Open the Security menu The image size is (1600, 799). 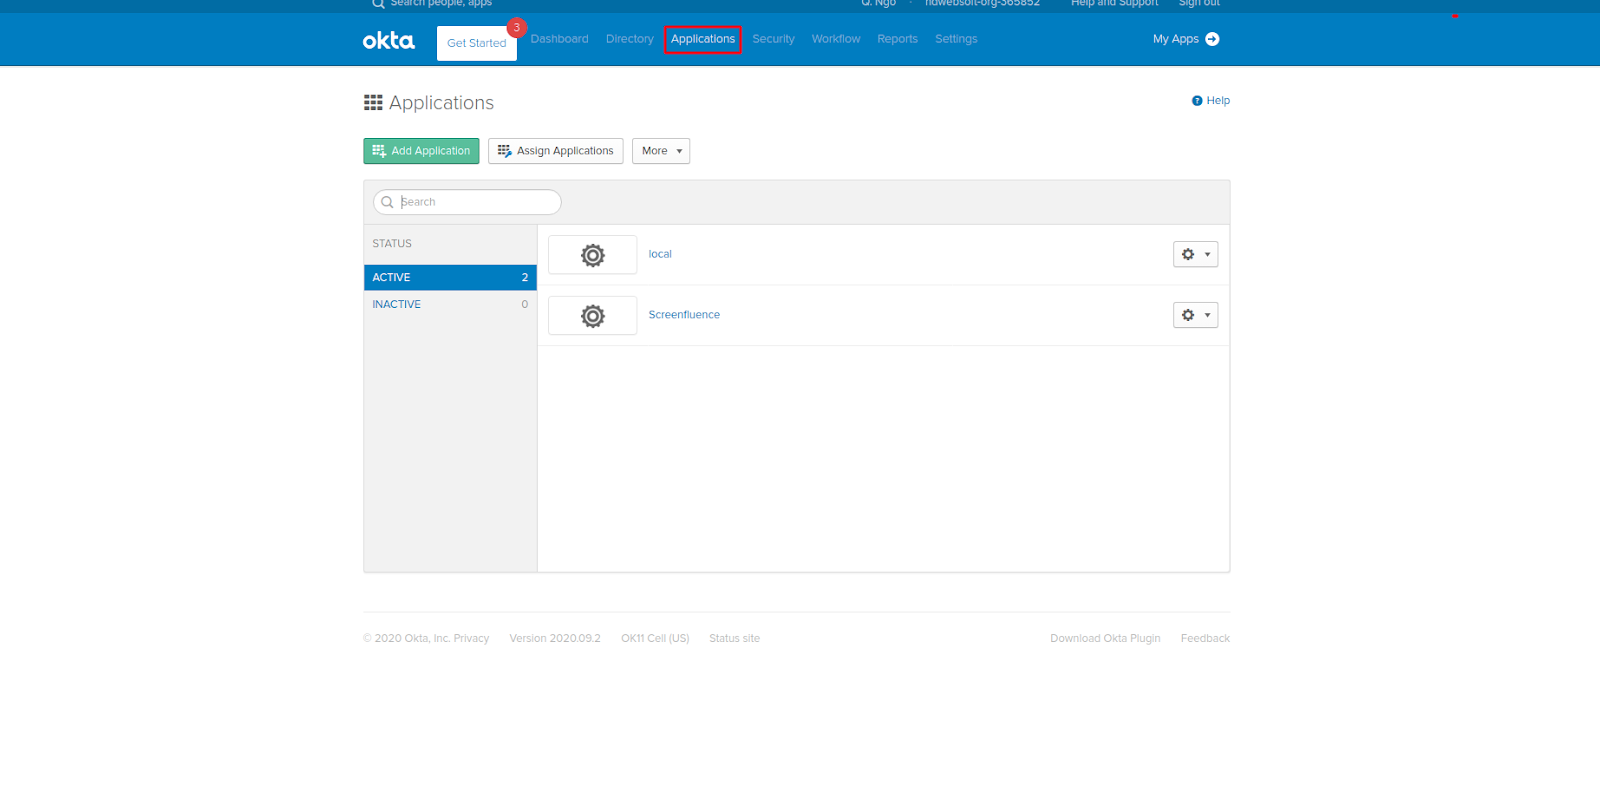coord(773,39)
